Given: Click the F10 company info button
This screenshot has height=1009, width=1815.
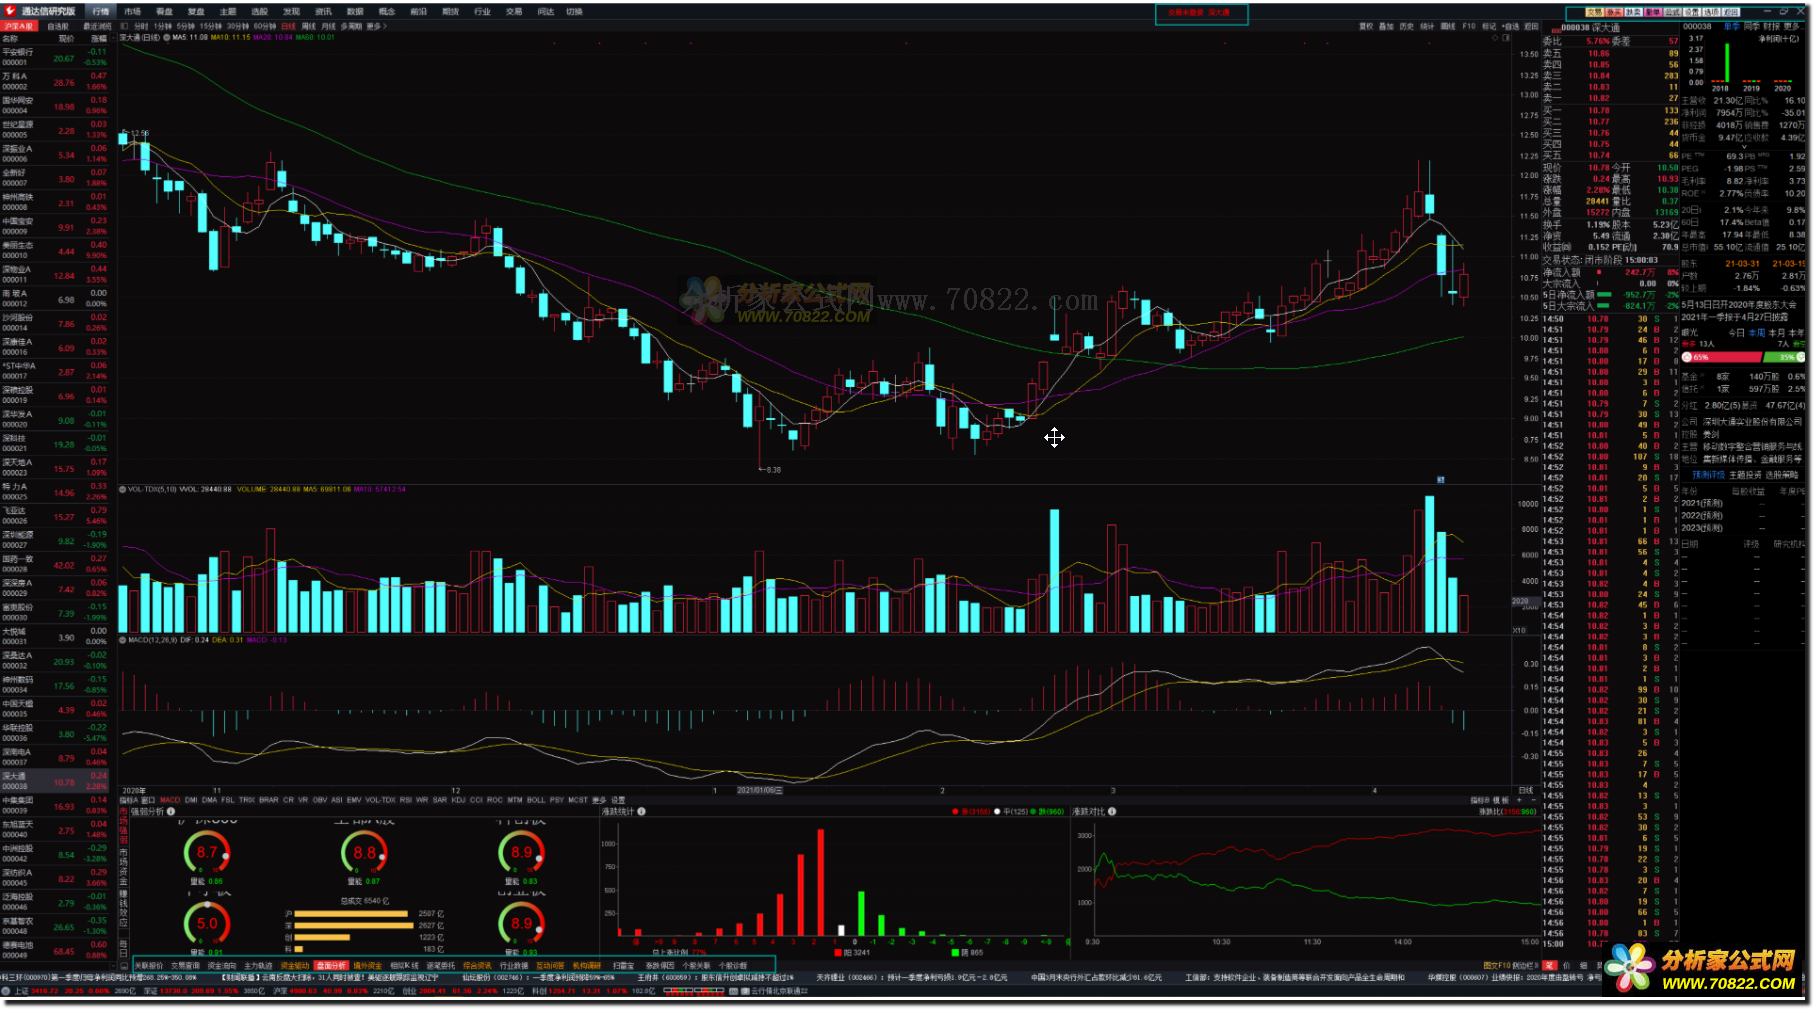Looking at the screenshot, I should point(1469,26).
